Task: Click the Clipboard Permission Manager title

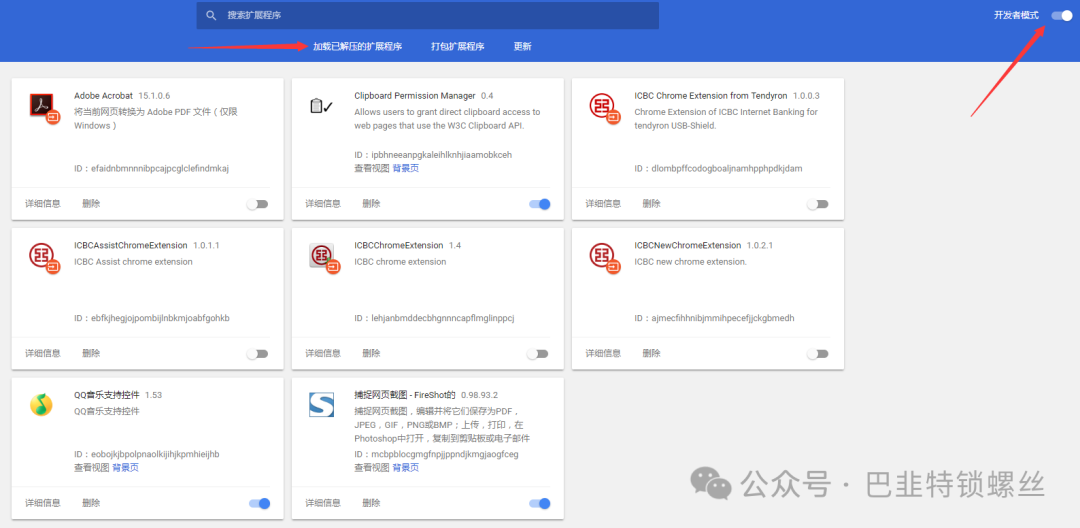Action: pyautogui.click(x=415, y=96)
